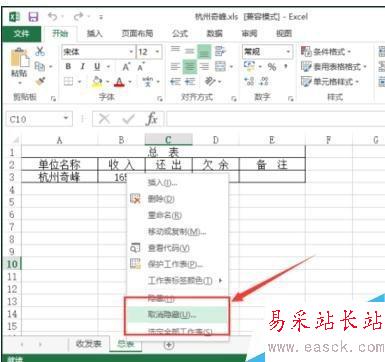This screenshot has height=362, width=385.
Task: Decrease font size with smaller A
Action: coord(141,67)
